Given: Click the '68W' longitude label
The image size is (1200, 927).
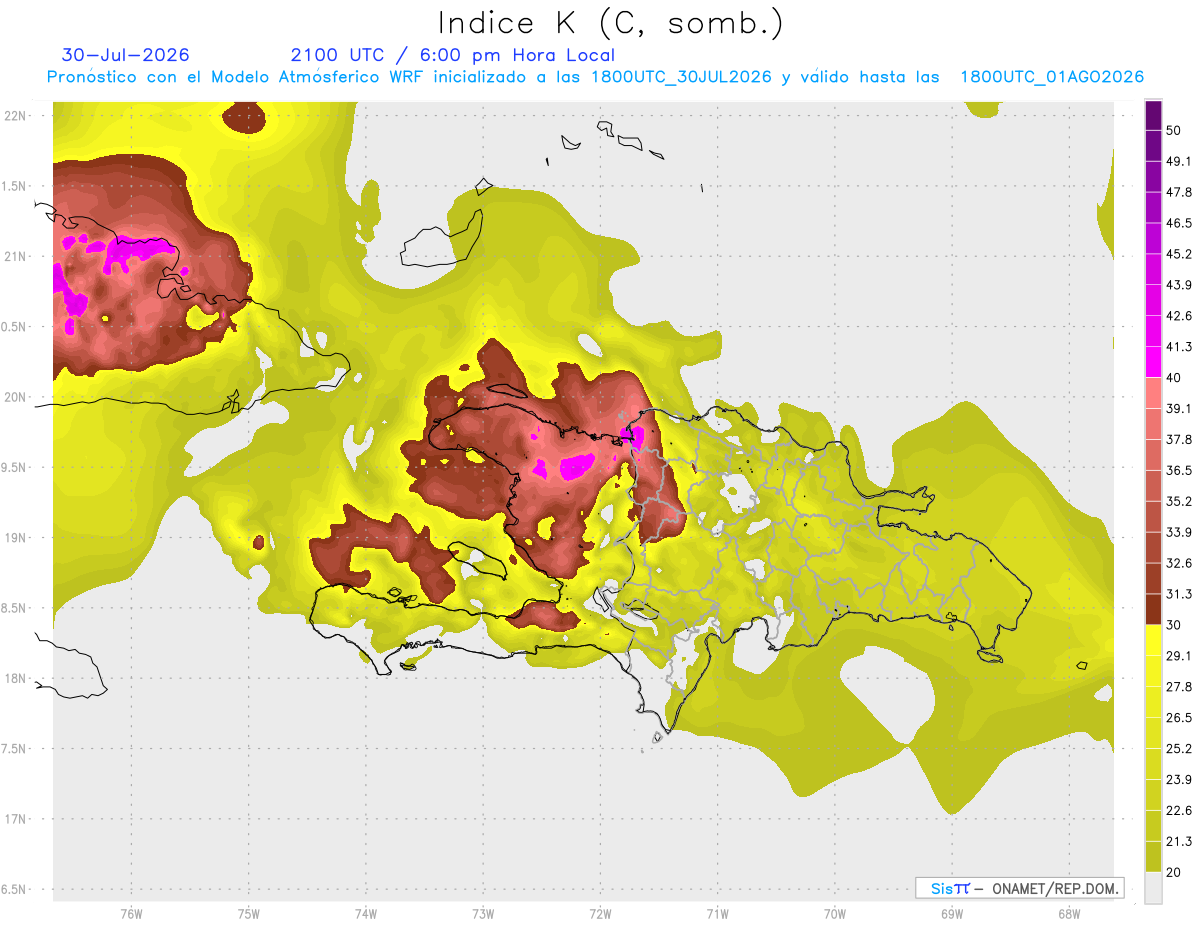Looking at the screenshot, I should point(1069,914).
